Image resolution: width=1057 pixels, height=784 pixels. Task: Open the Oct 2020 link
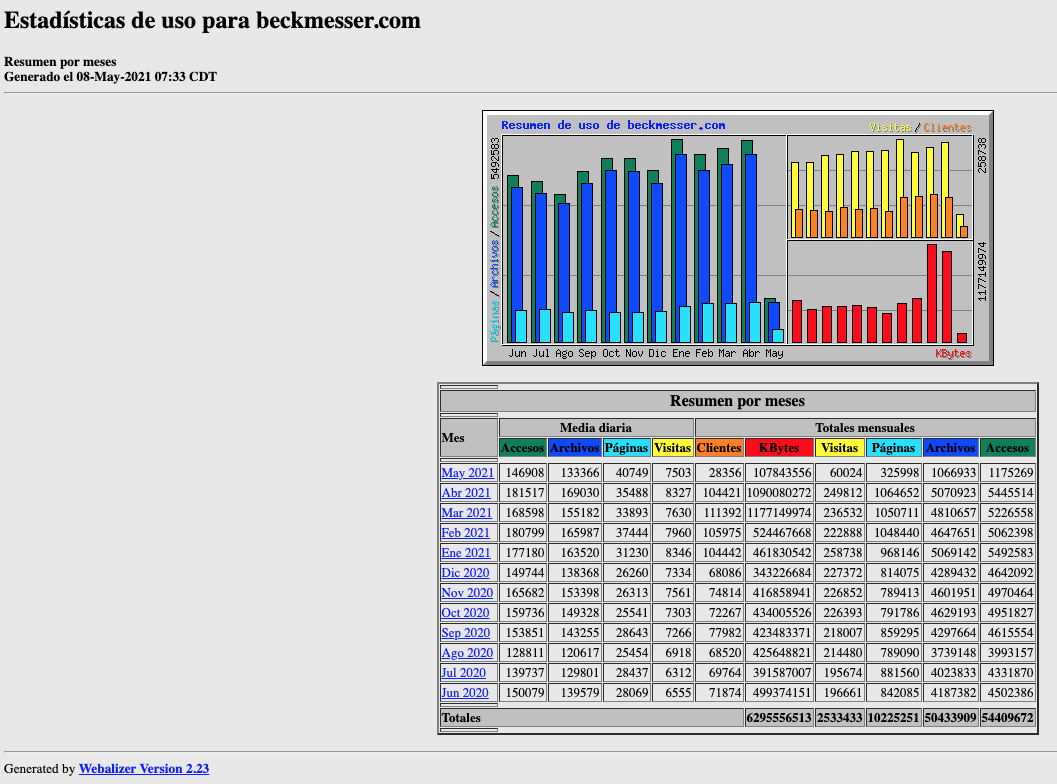(466, 613)
